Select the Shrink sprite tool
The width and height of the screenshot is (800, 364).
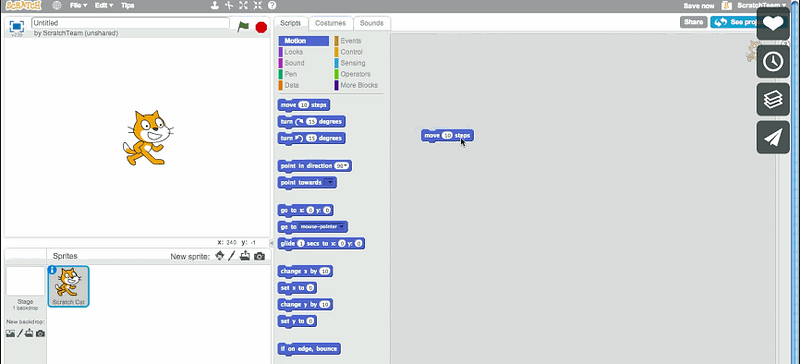(x=258, y=5)
